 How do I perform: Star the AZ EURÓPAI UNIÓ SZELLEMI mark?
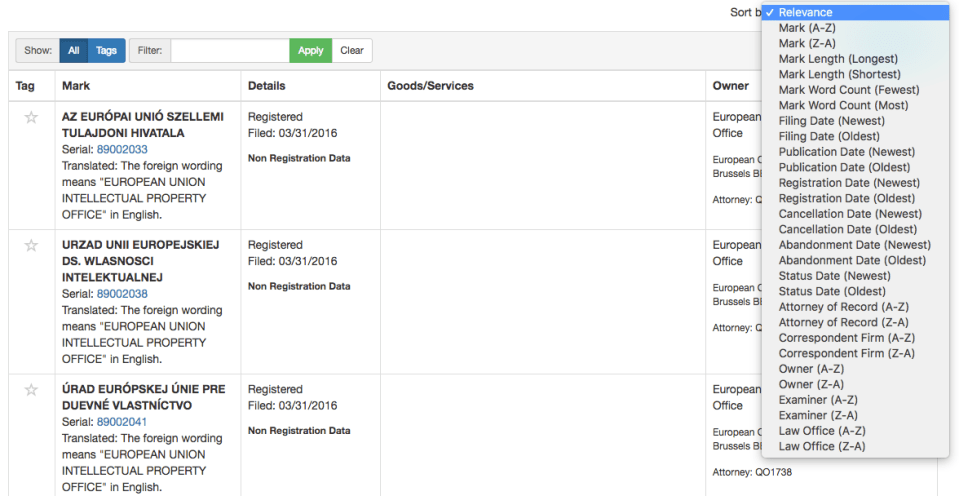pos(31,117)
